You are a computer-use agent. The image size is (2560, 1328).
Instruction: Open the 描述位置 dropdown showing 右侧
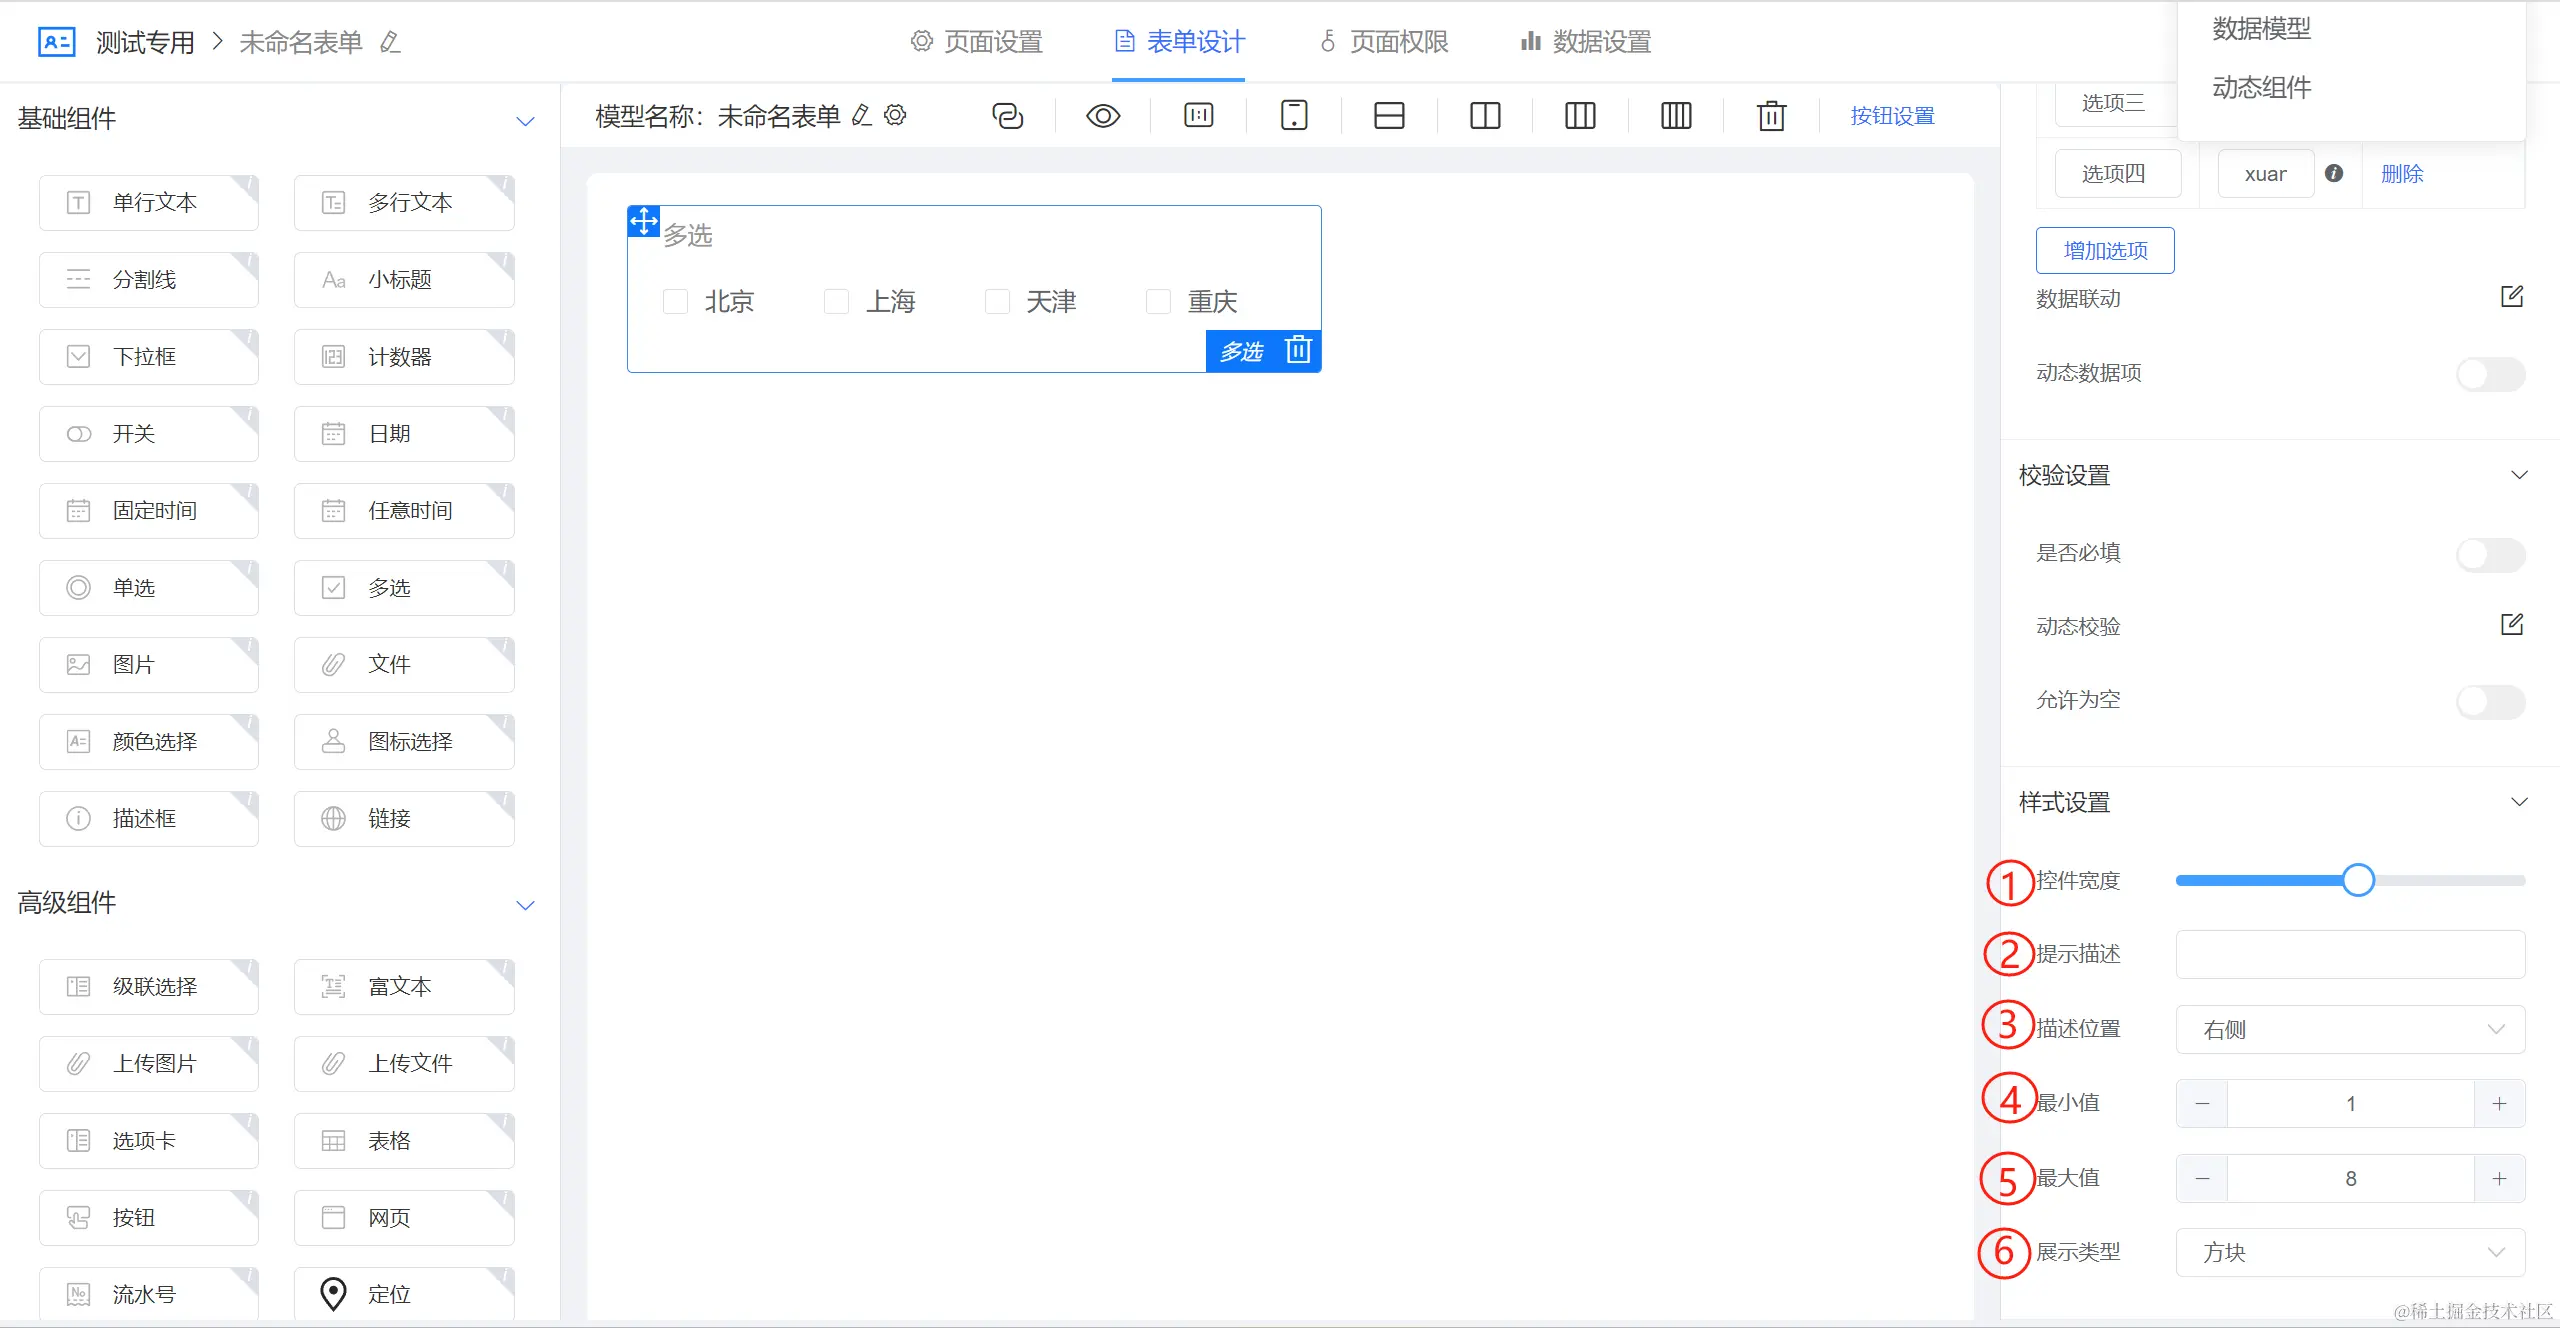tap(2350, 1029)
